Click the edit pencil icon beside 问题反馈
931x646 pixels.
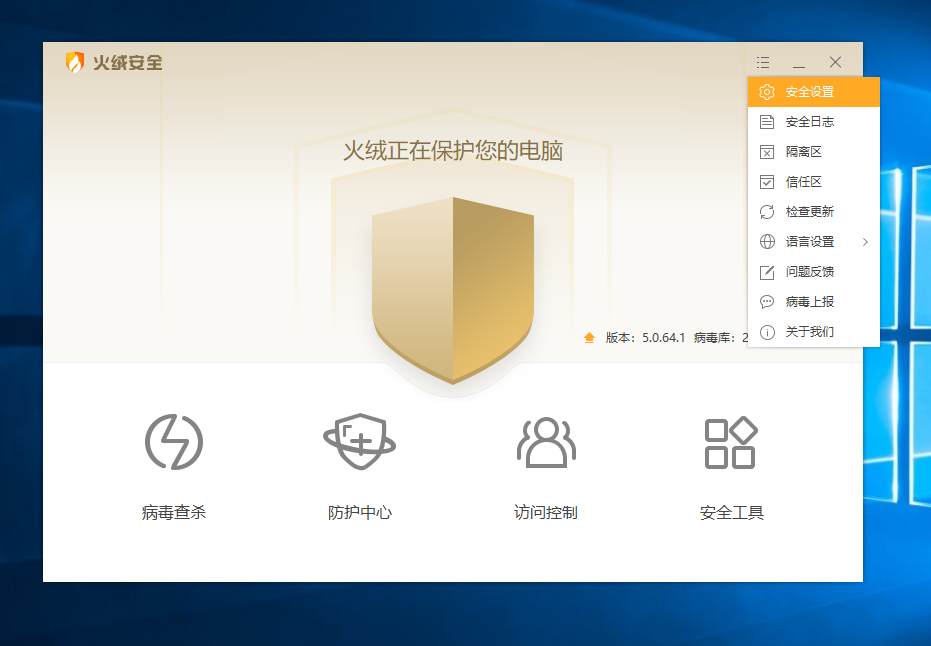tap(767, 272)
